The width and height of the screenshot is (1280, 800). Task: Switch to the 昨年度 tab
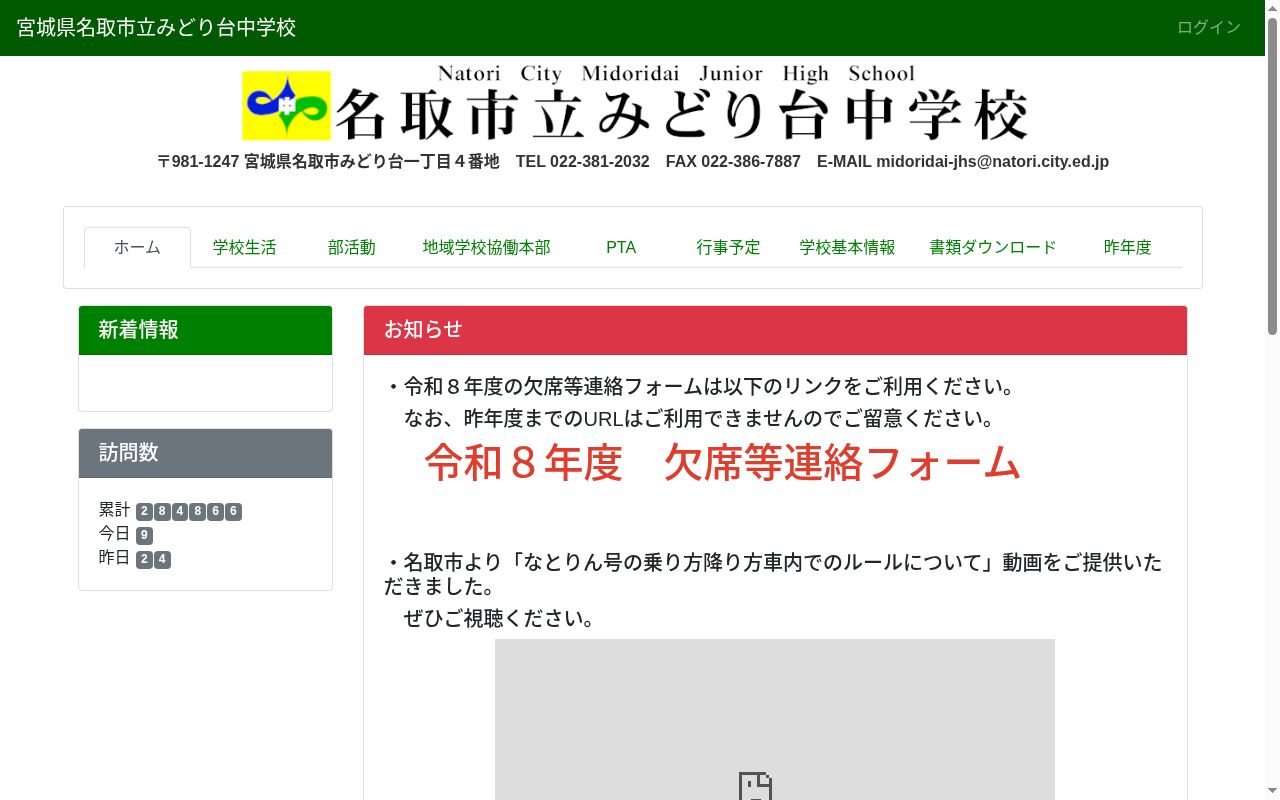tap(1128, 247)
